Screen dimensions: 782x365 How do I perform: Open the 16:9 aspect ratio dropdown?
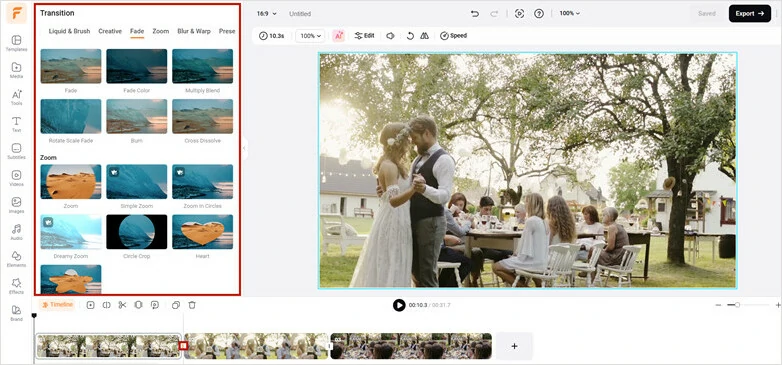point(266,13)
